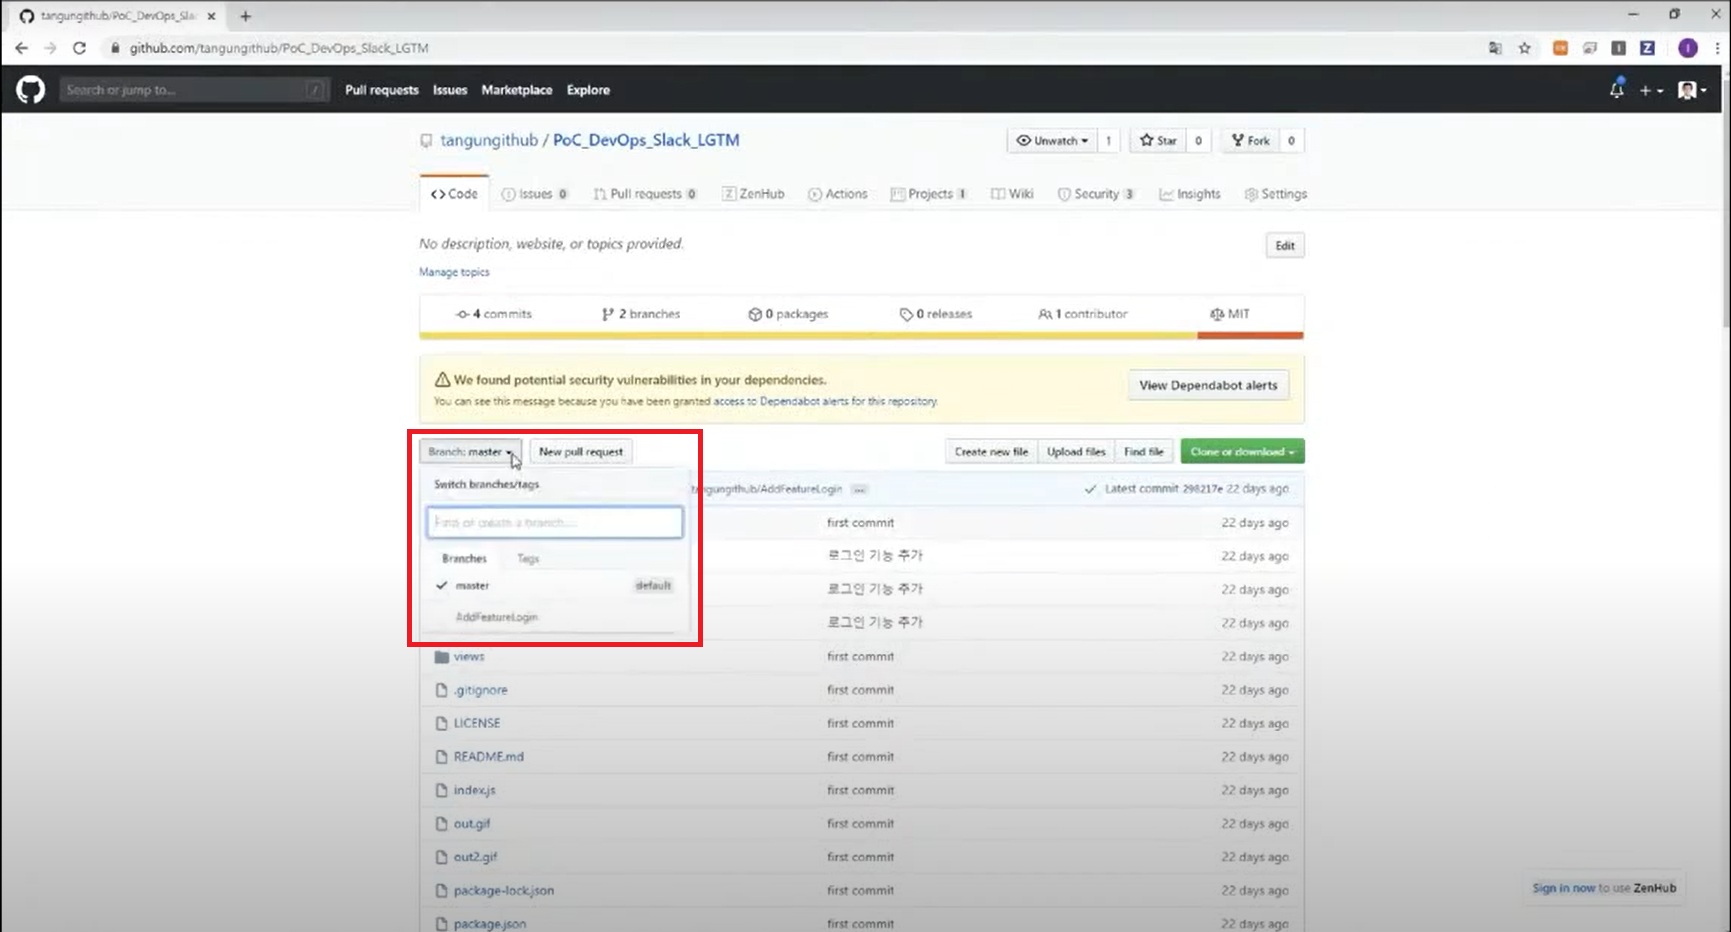Click the browser back arrow
1731x932 pixels.
click(21, 48)
